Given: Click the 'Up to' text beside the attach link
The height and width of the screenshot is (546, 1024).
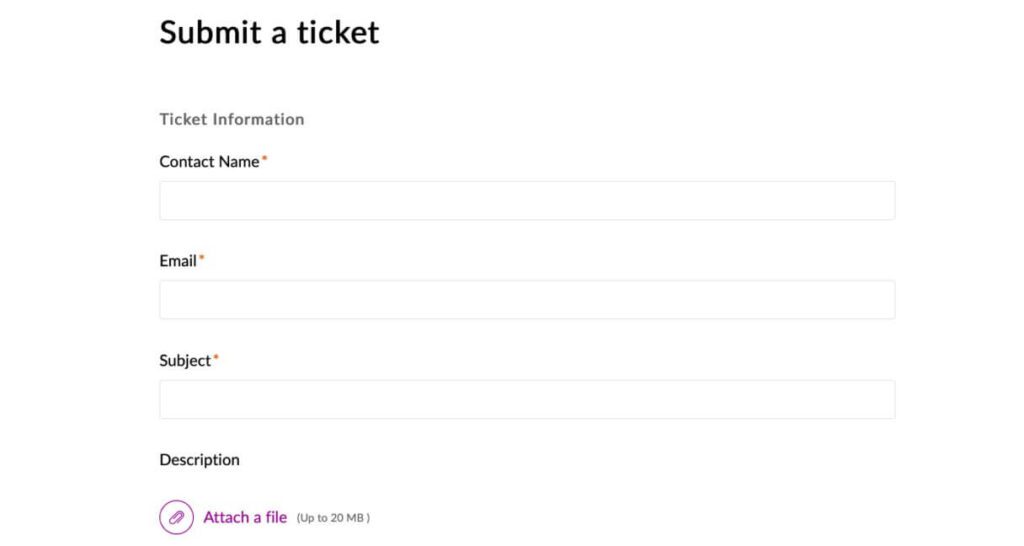Looking at the screenshot, I should click(x=314, y=518).
